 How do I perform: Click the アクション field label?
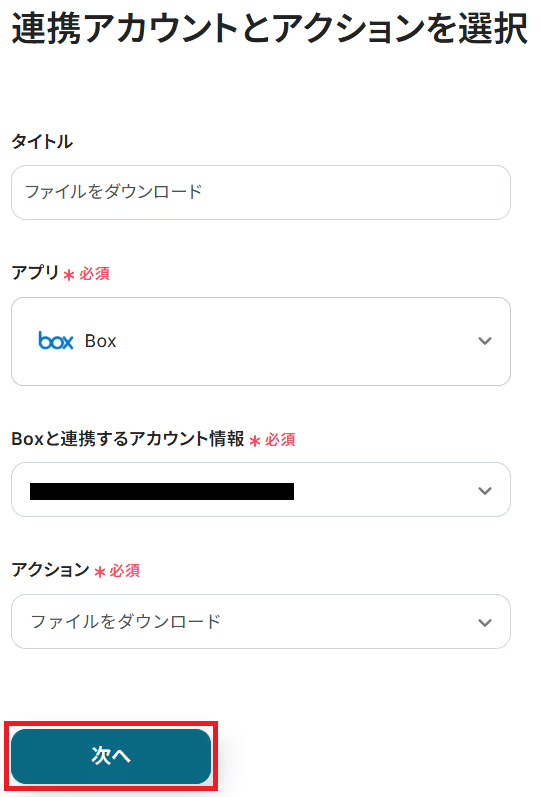[x=50, y=570]
